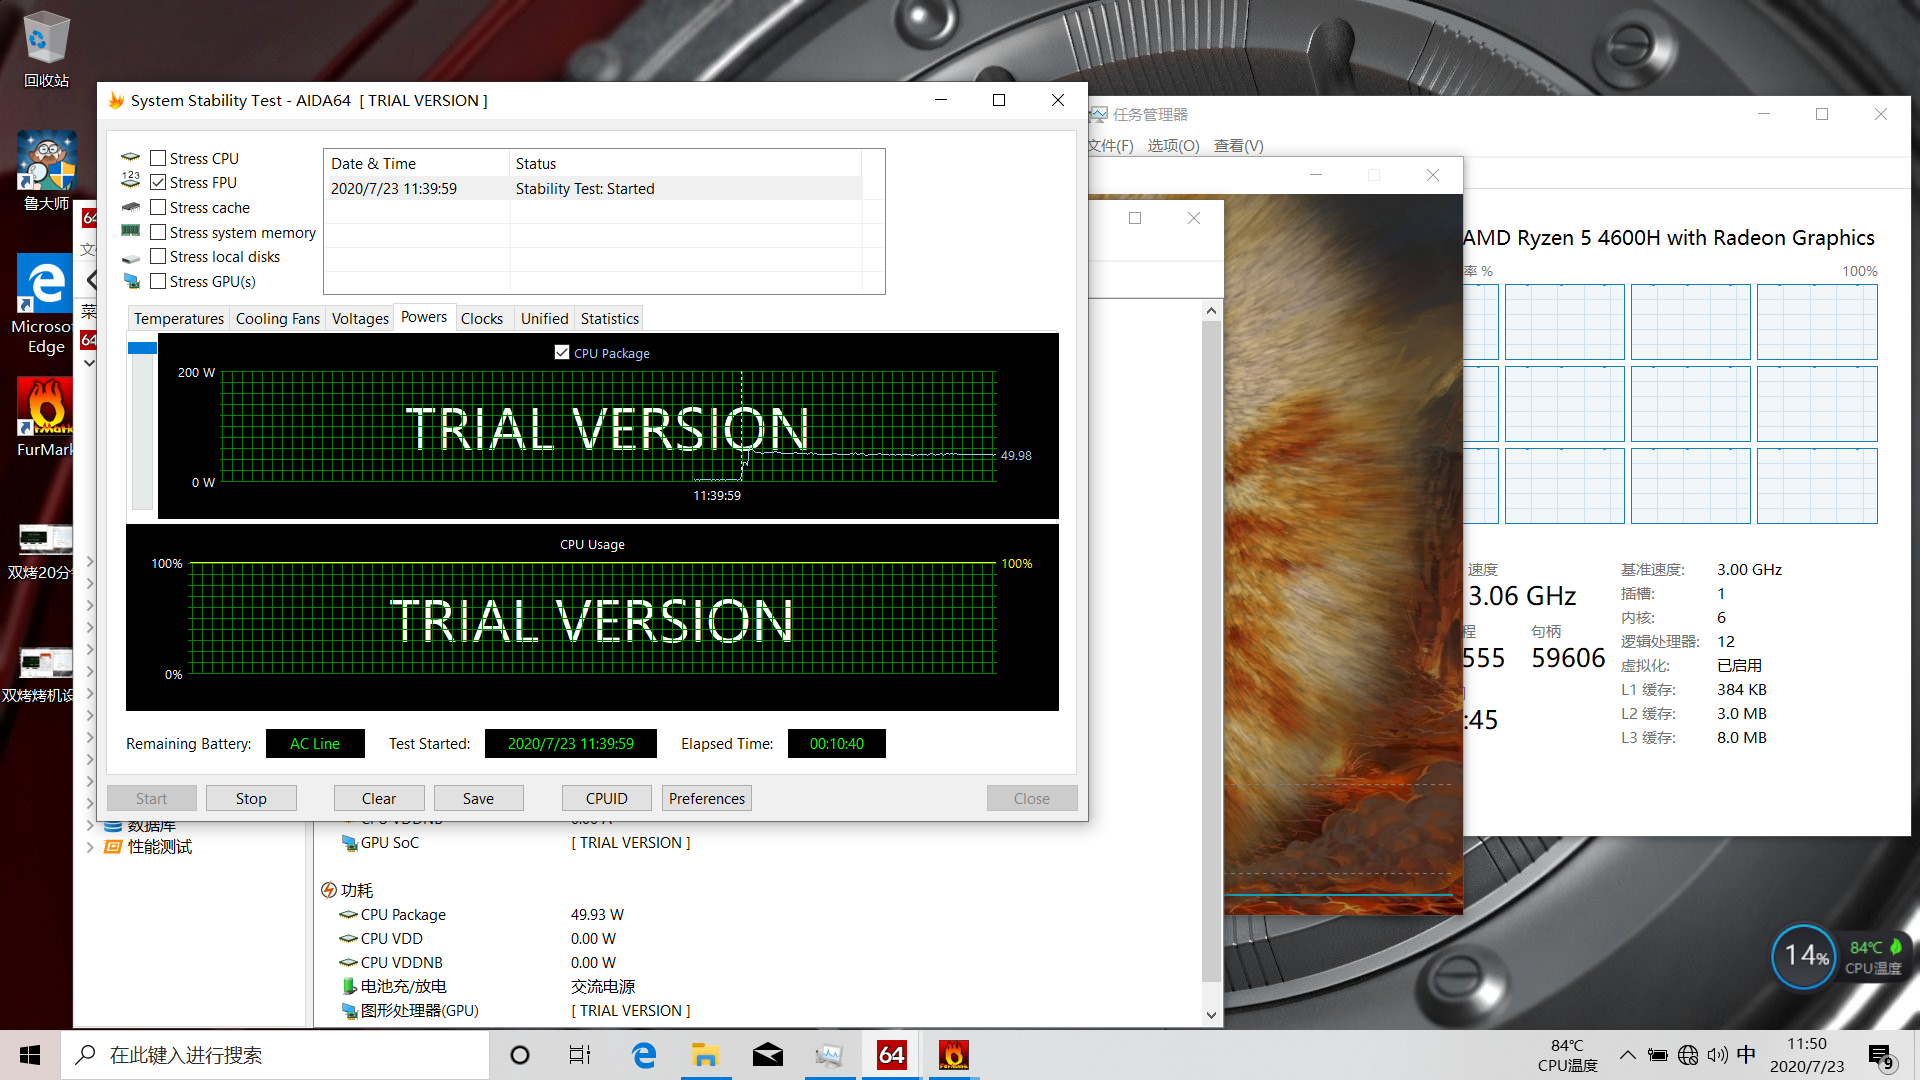Launch the FurMark desktop shortcut
The height and width of the screenshot is (1080, 1920).
click(x=44, y=416)
